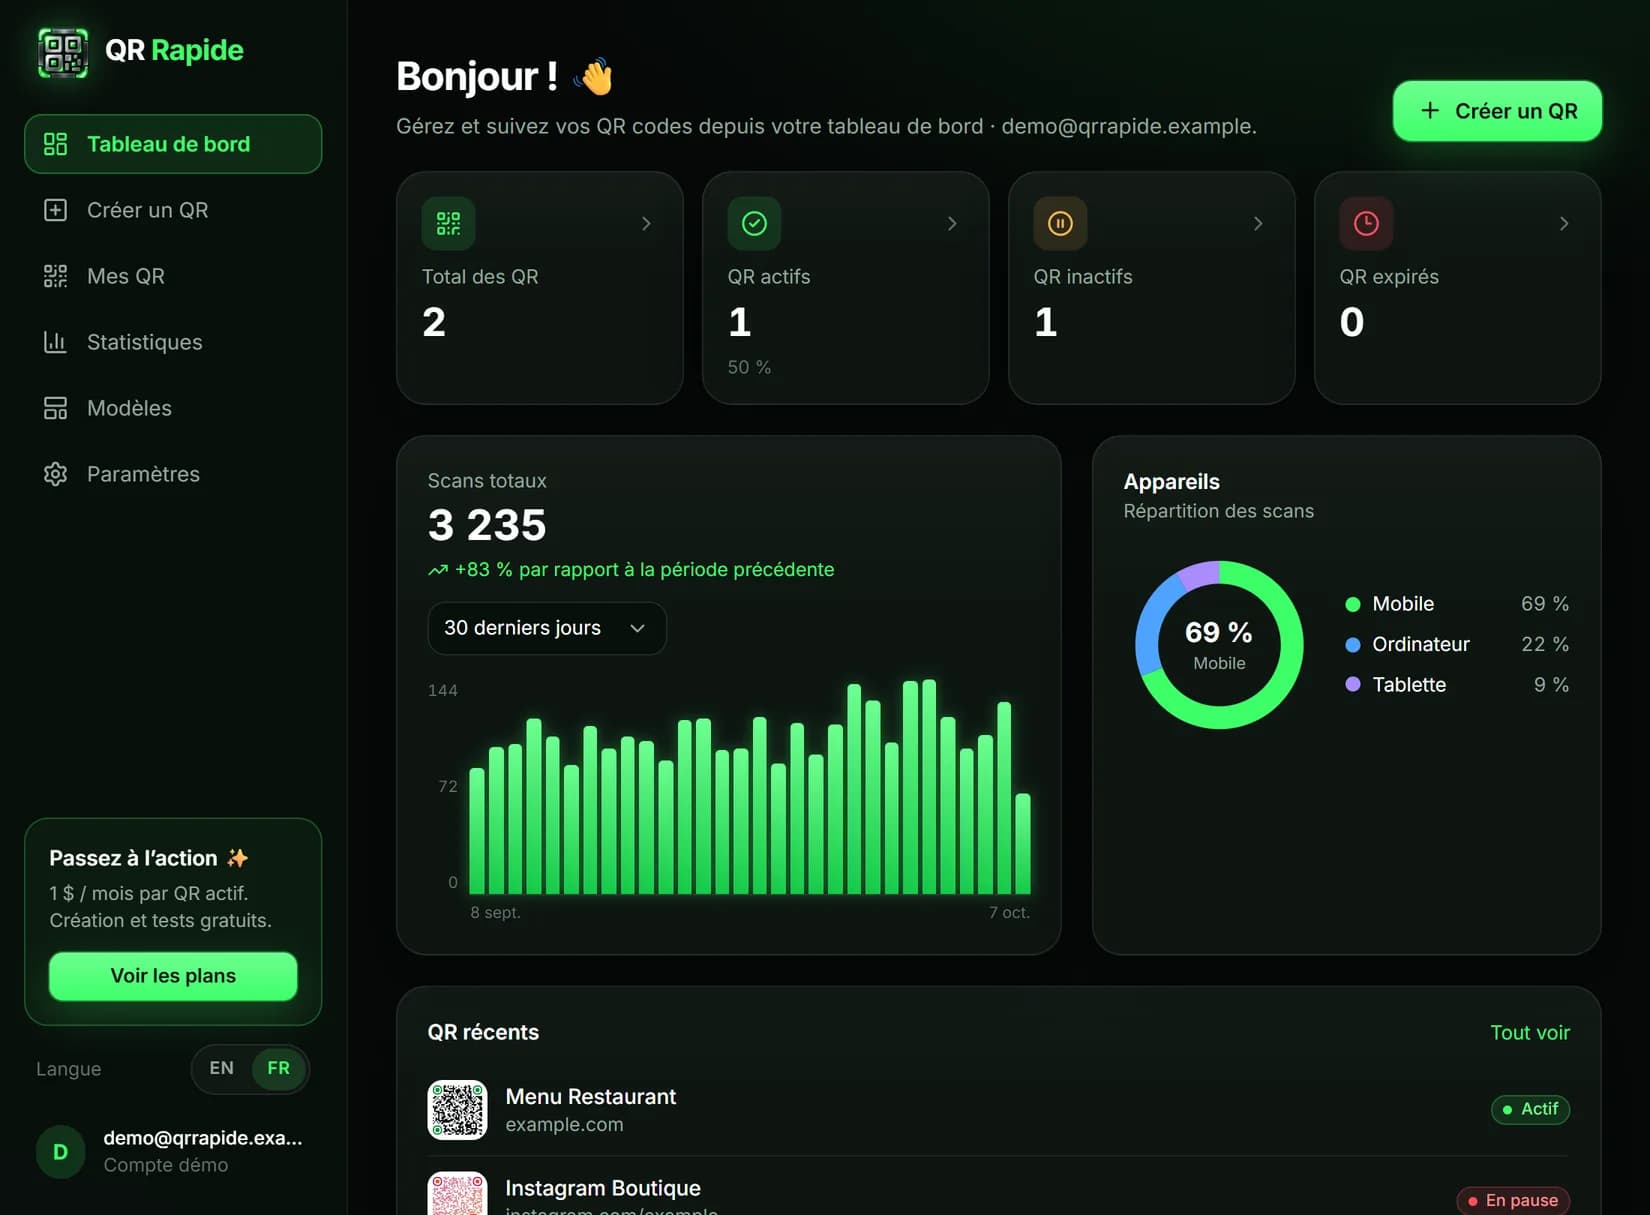Click the QR expirés clock icon

click(1366, 223)
